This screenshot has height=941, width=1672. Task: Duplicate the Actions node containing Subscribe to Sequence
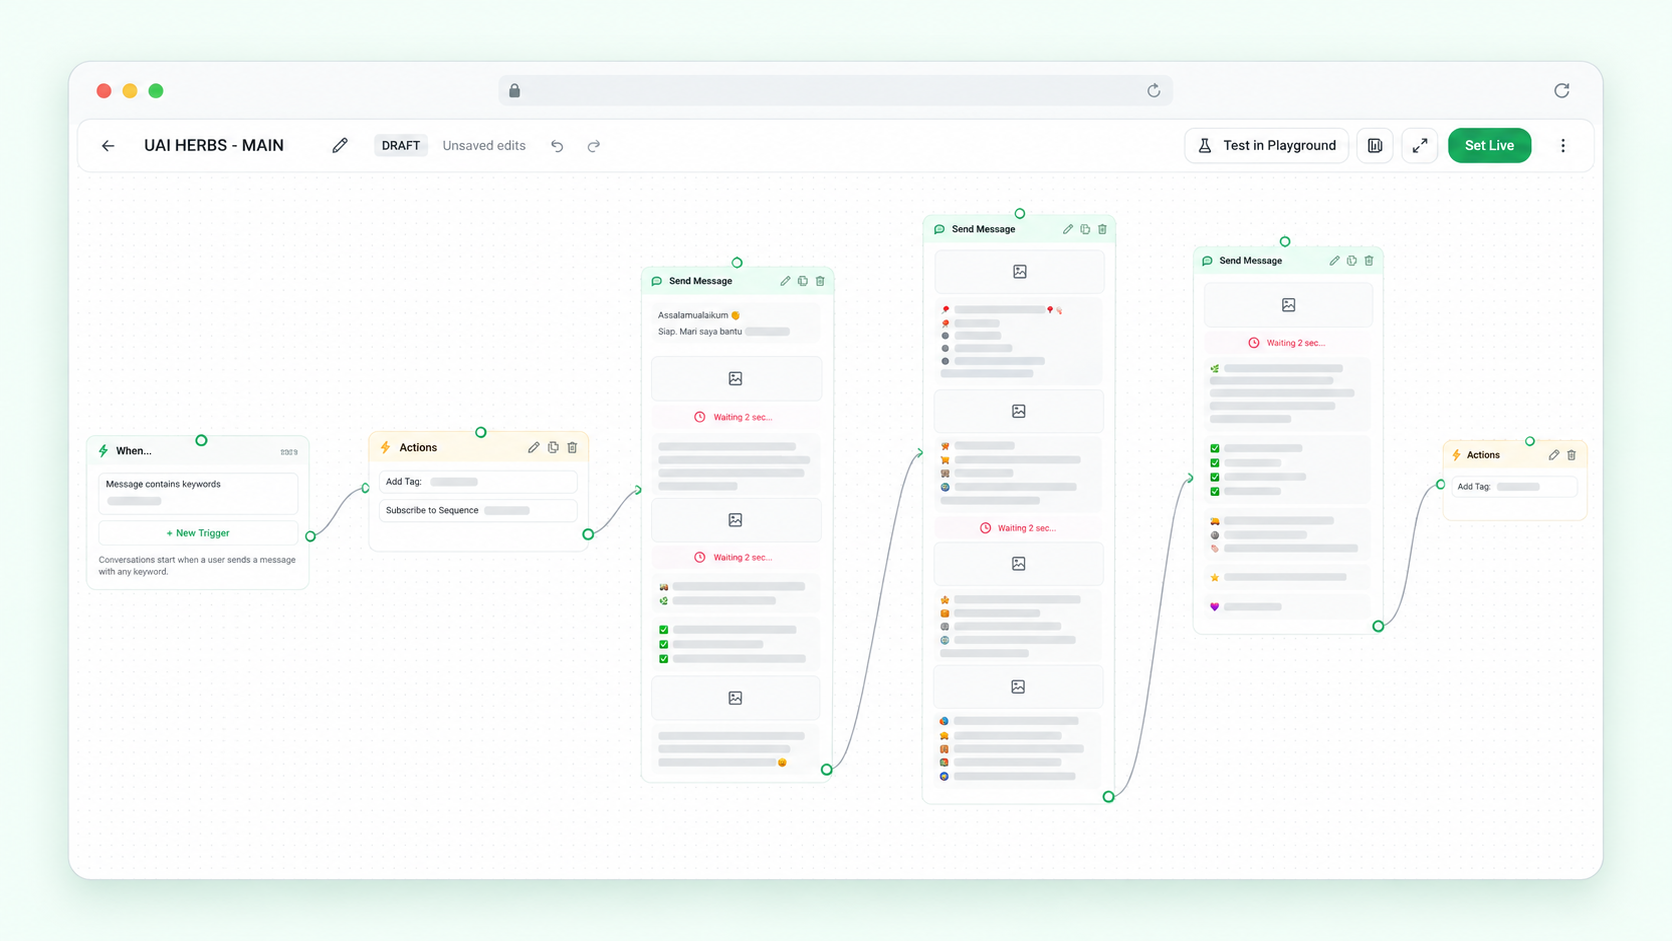(x=553, y=448)
